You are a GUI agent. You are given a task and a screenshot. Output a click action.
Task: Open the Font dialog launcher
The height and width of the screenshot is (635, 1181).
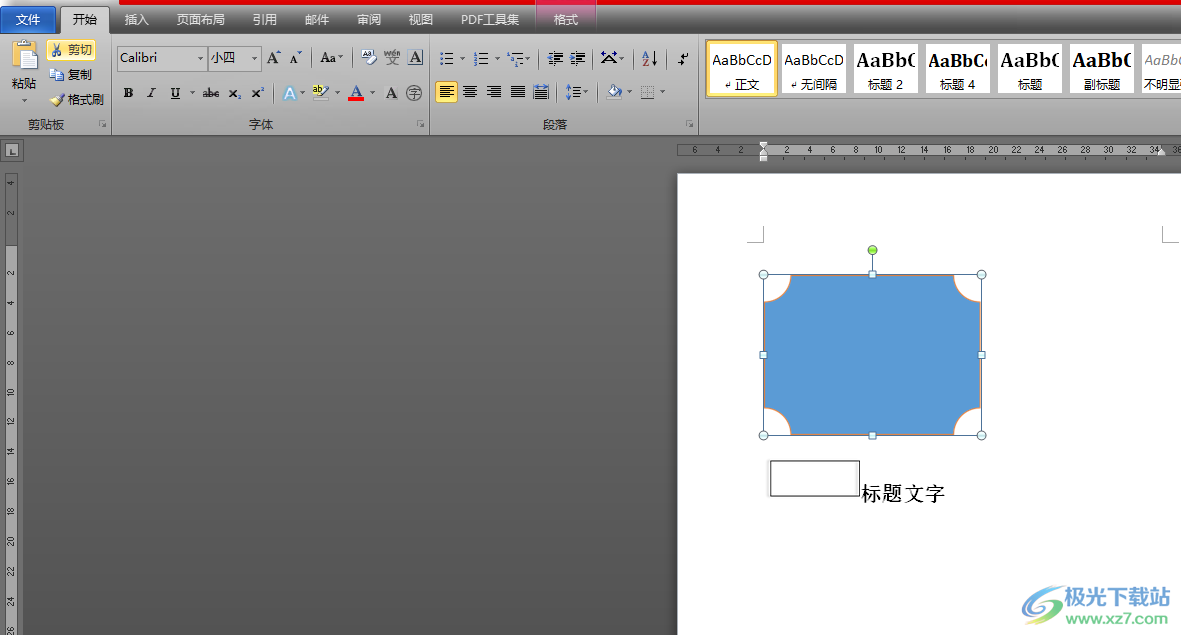tap(420, 124)
